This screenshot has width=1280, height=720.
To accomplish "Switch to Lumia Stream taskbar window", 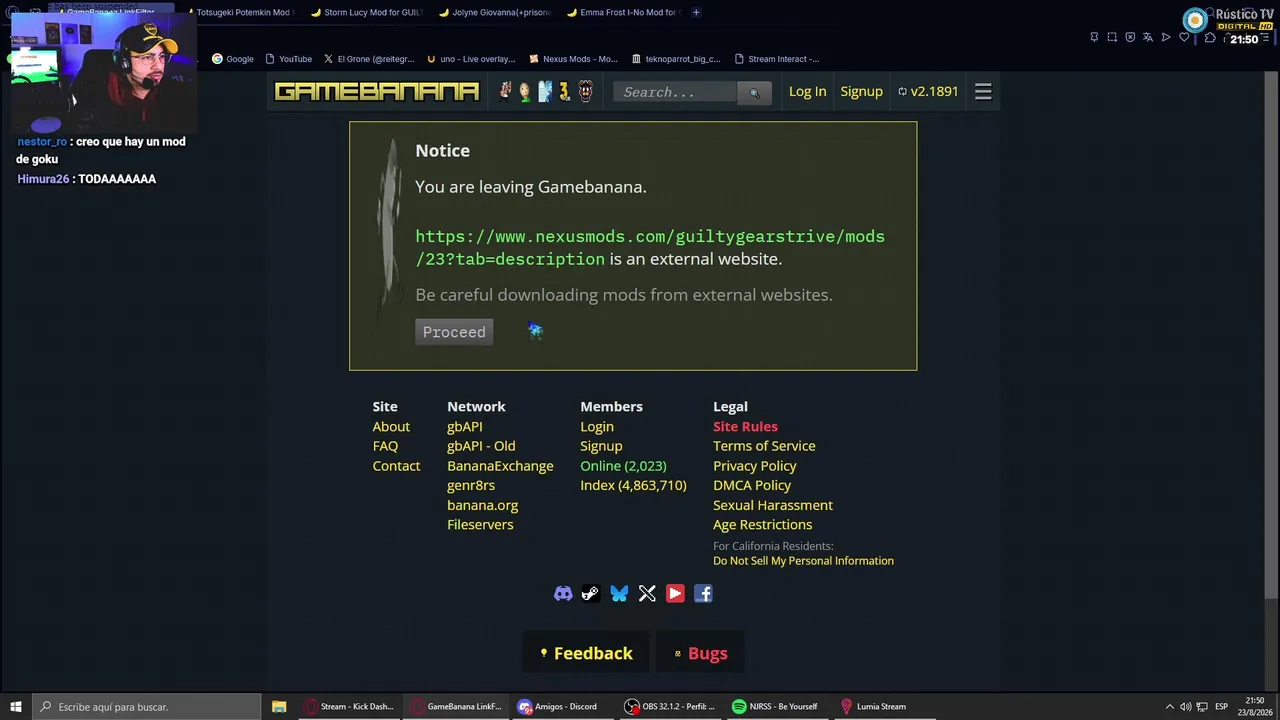I will tap(875, 706).
